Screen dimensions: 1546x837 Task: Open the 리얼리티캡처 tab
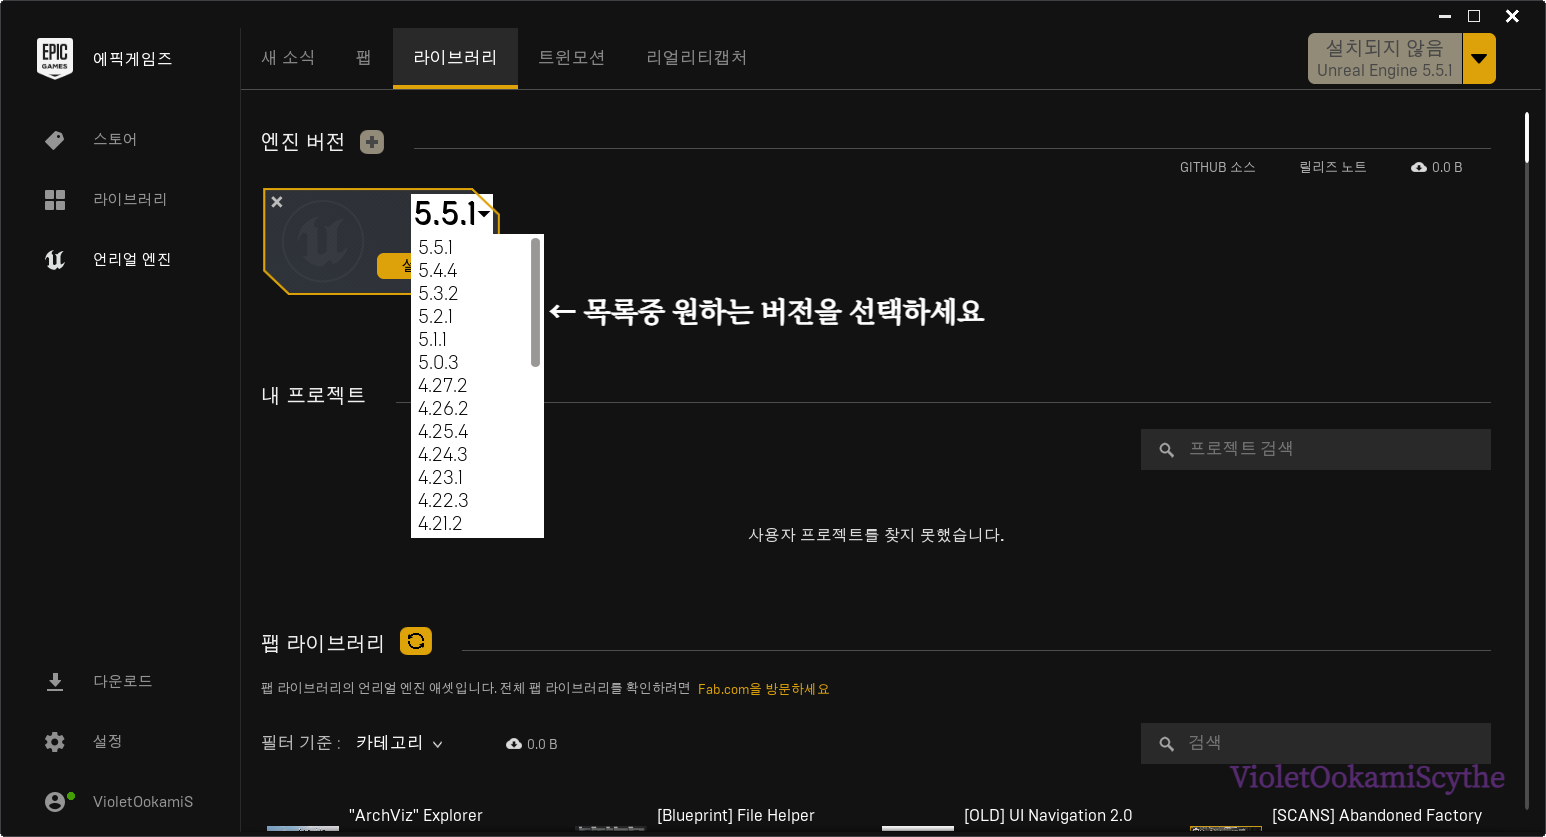click(697, 58)
